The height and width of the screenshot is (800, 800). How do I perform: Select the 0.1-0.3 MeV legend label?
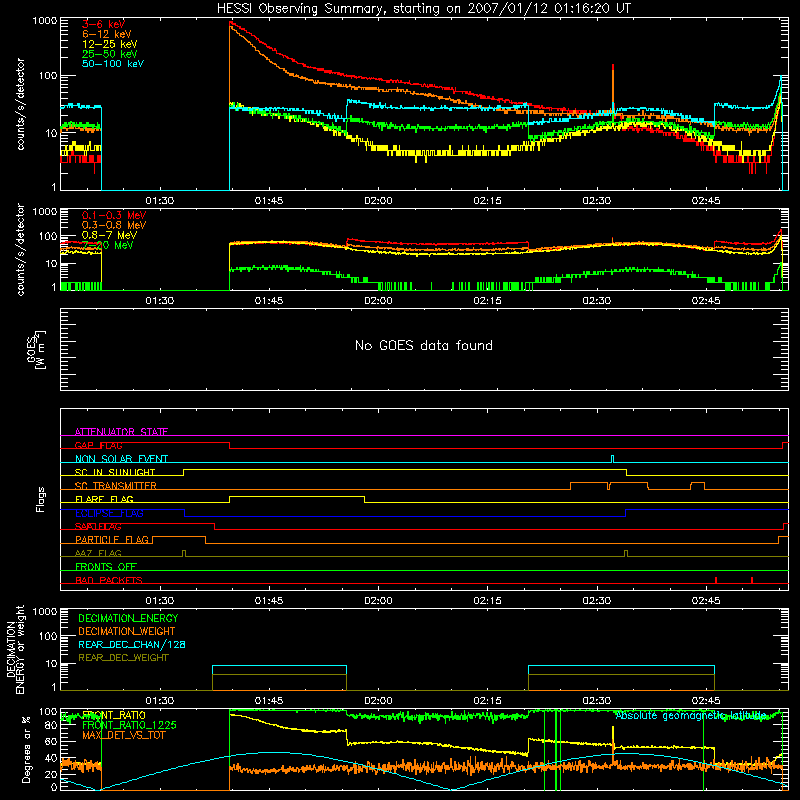point(114,215)
